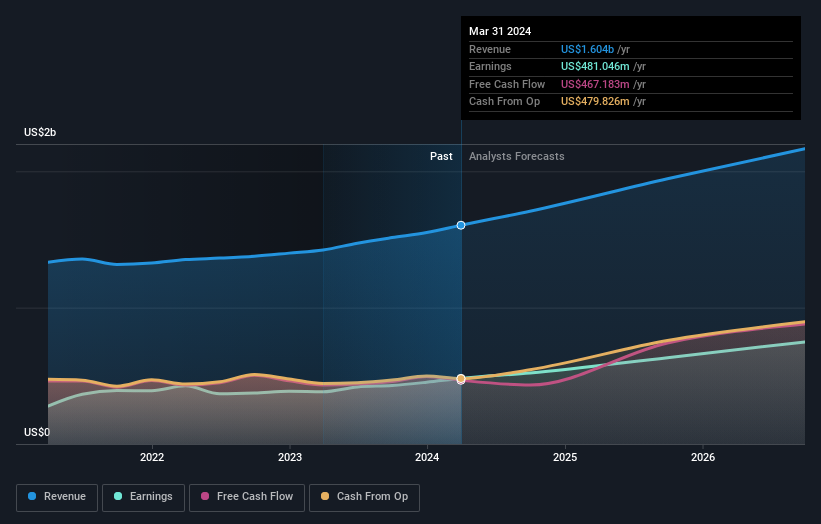Toggle the Cash From Op legend series
This screenshot has width=821, height=524.
364,497
